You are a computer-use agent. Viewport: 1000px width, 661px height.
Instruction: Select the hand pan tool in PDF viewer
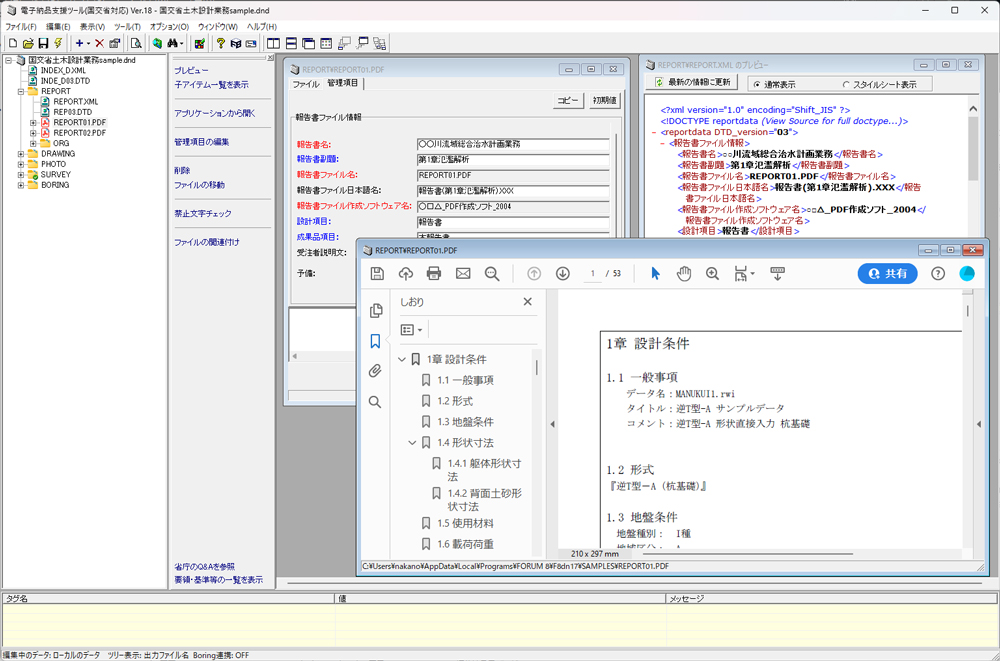(684, 274)
